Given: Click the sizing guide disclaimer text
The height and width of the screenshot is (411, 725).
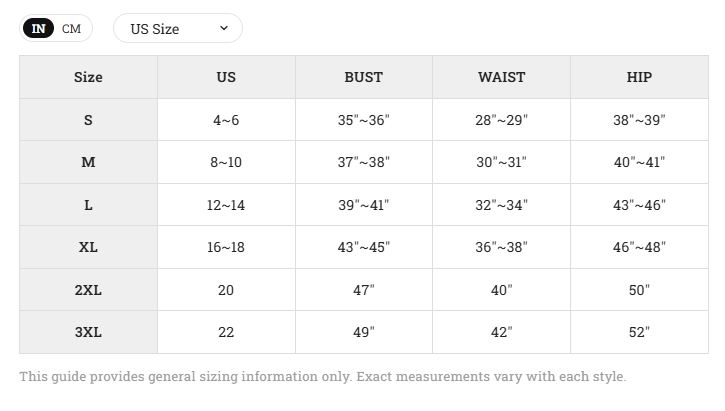Looking at the screenshot, I should click(323, 376).
